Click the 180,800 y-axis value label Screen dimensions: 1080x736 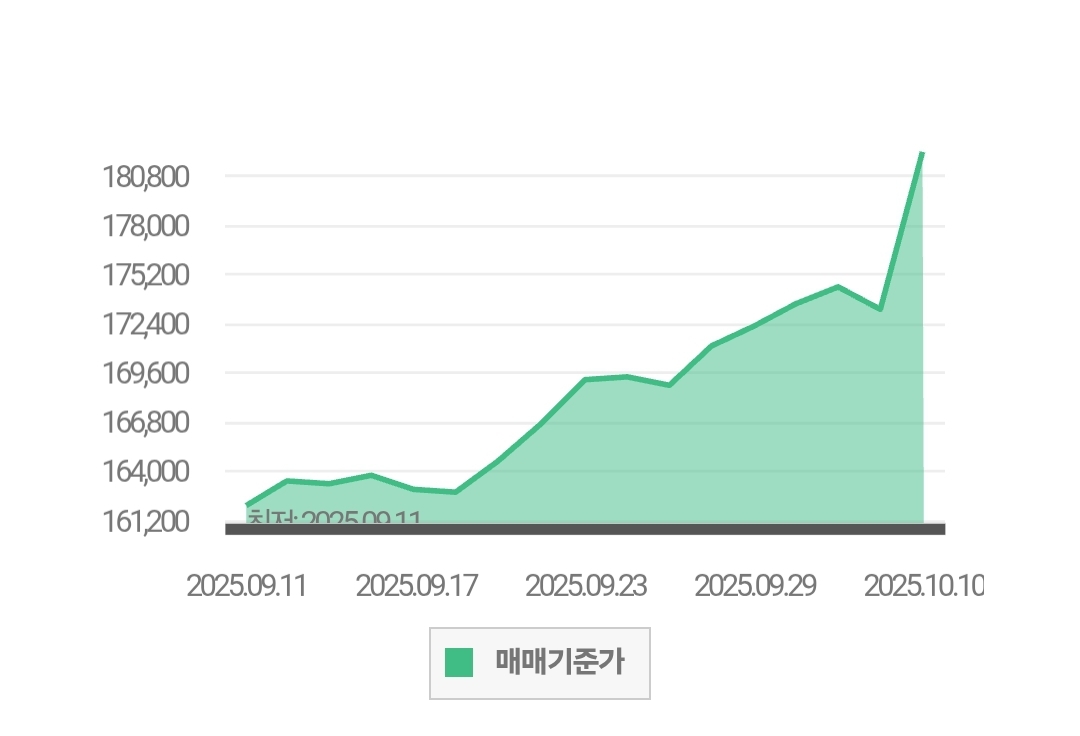pos(146,177)
